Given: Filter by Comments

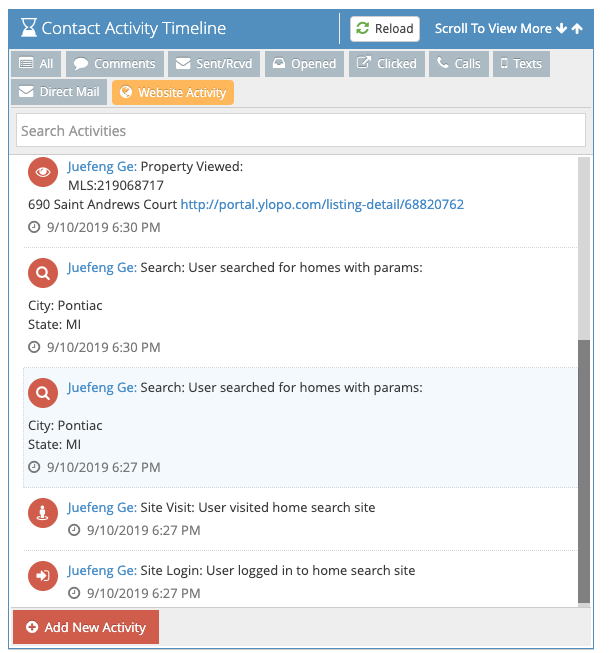Looking at the screenshot, I should tap(114, 64).
